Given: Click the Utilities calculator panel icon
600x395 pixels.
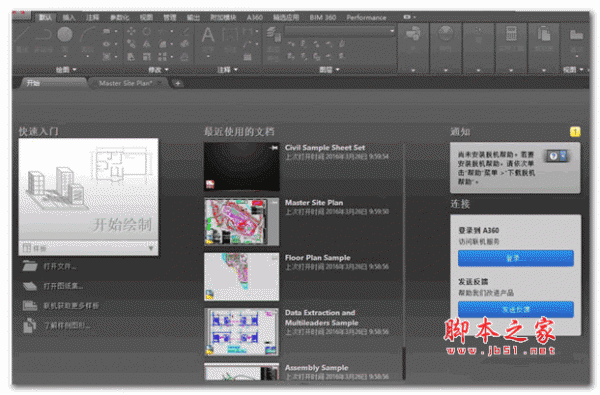Looking at the screenshot, I should [x=511, y=33].
